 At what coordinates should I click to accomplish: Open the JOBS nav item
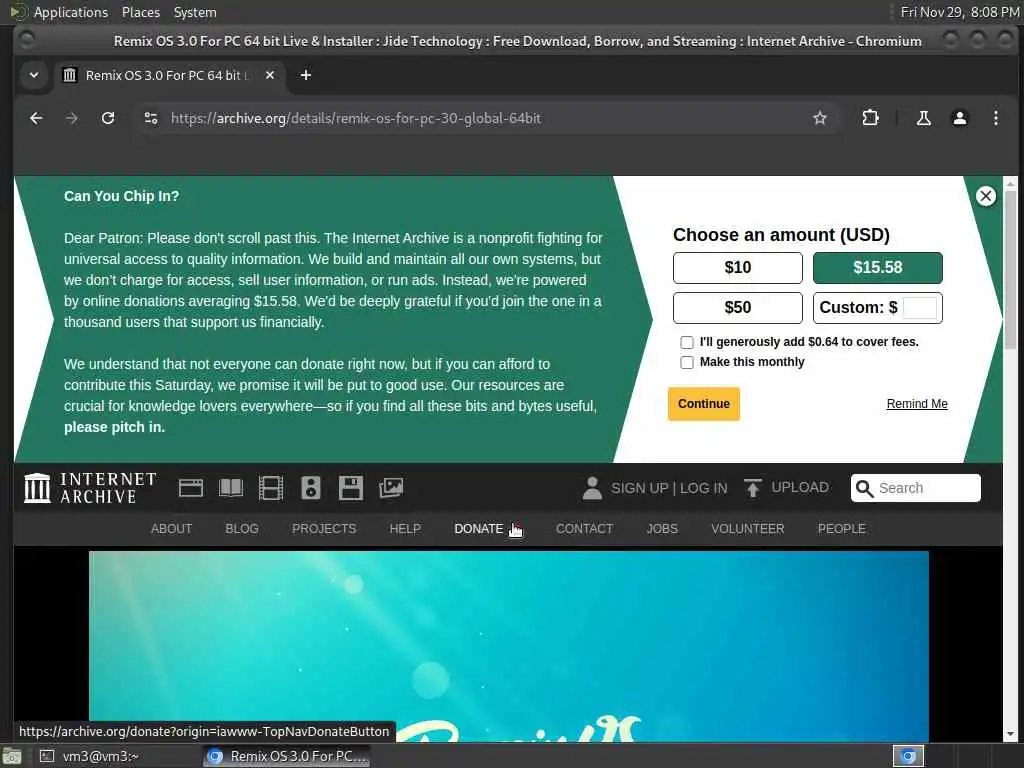[662, 529]
